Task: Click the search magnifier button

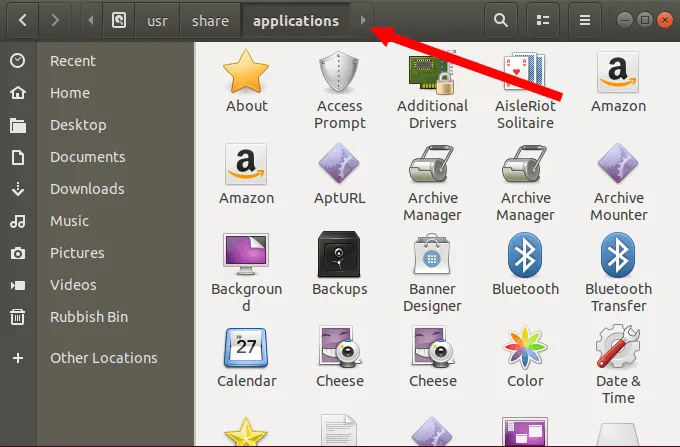Action: [x=501, y=20]
